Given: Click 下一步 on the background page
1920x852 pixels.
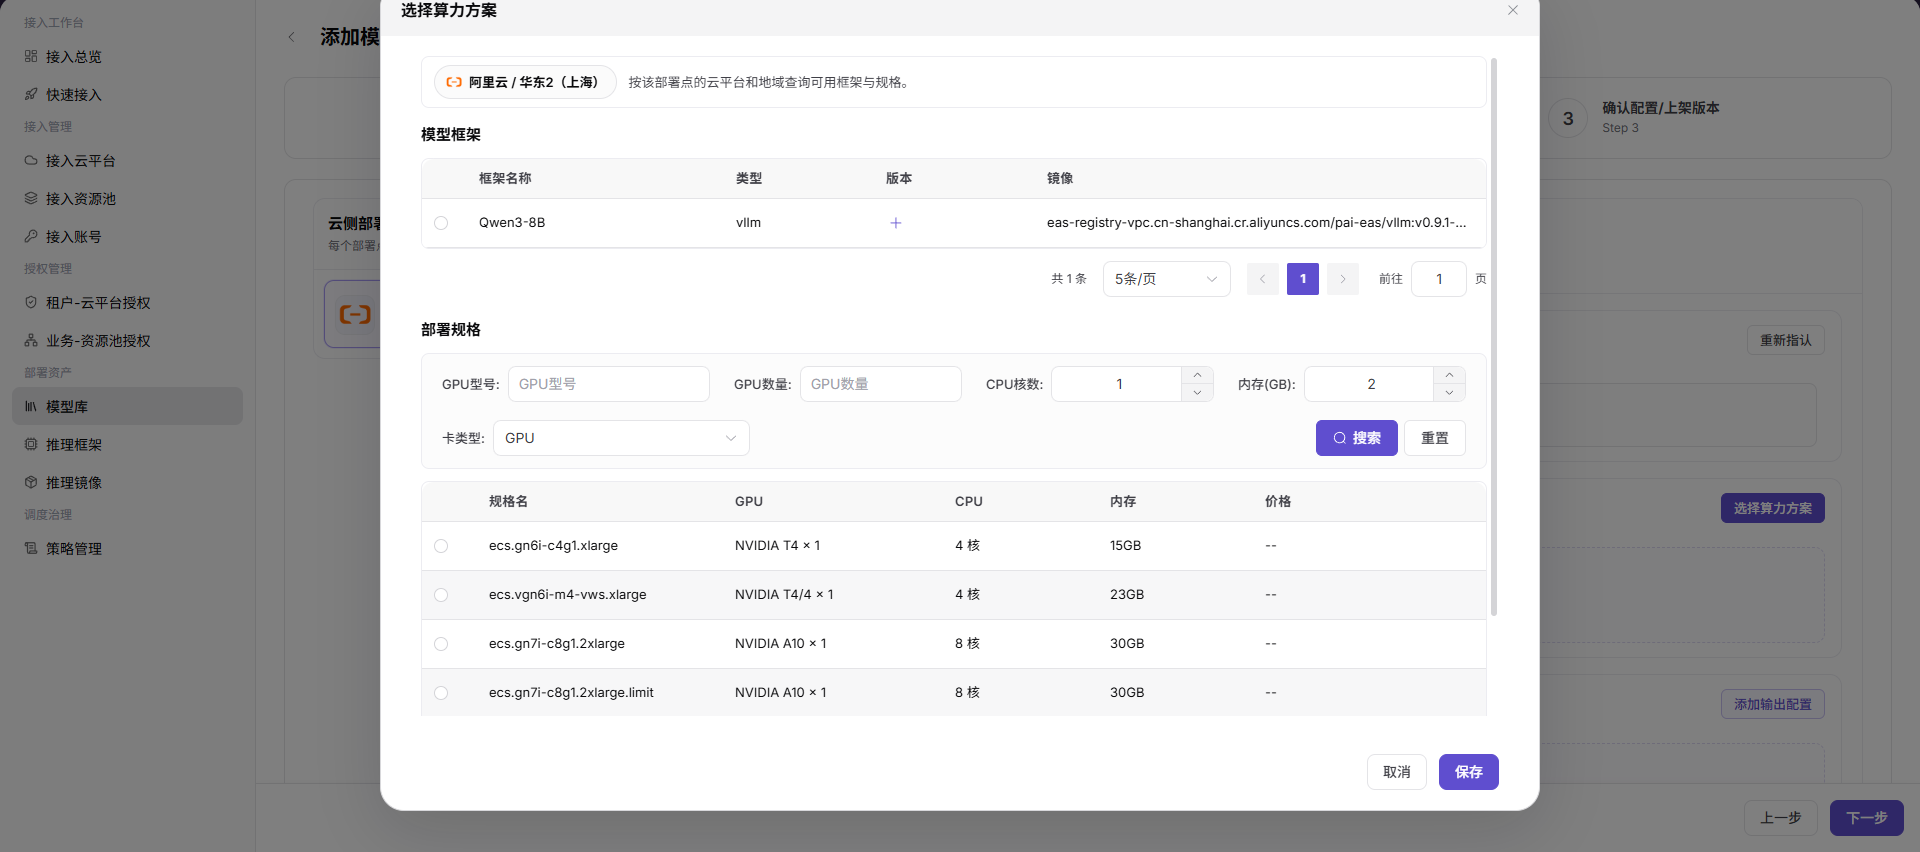Looking at the screenshot, I should click(x=1867, y=818).
